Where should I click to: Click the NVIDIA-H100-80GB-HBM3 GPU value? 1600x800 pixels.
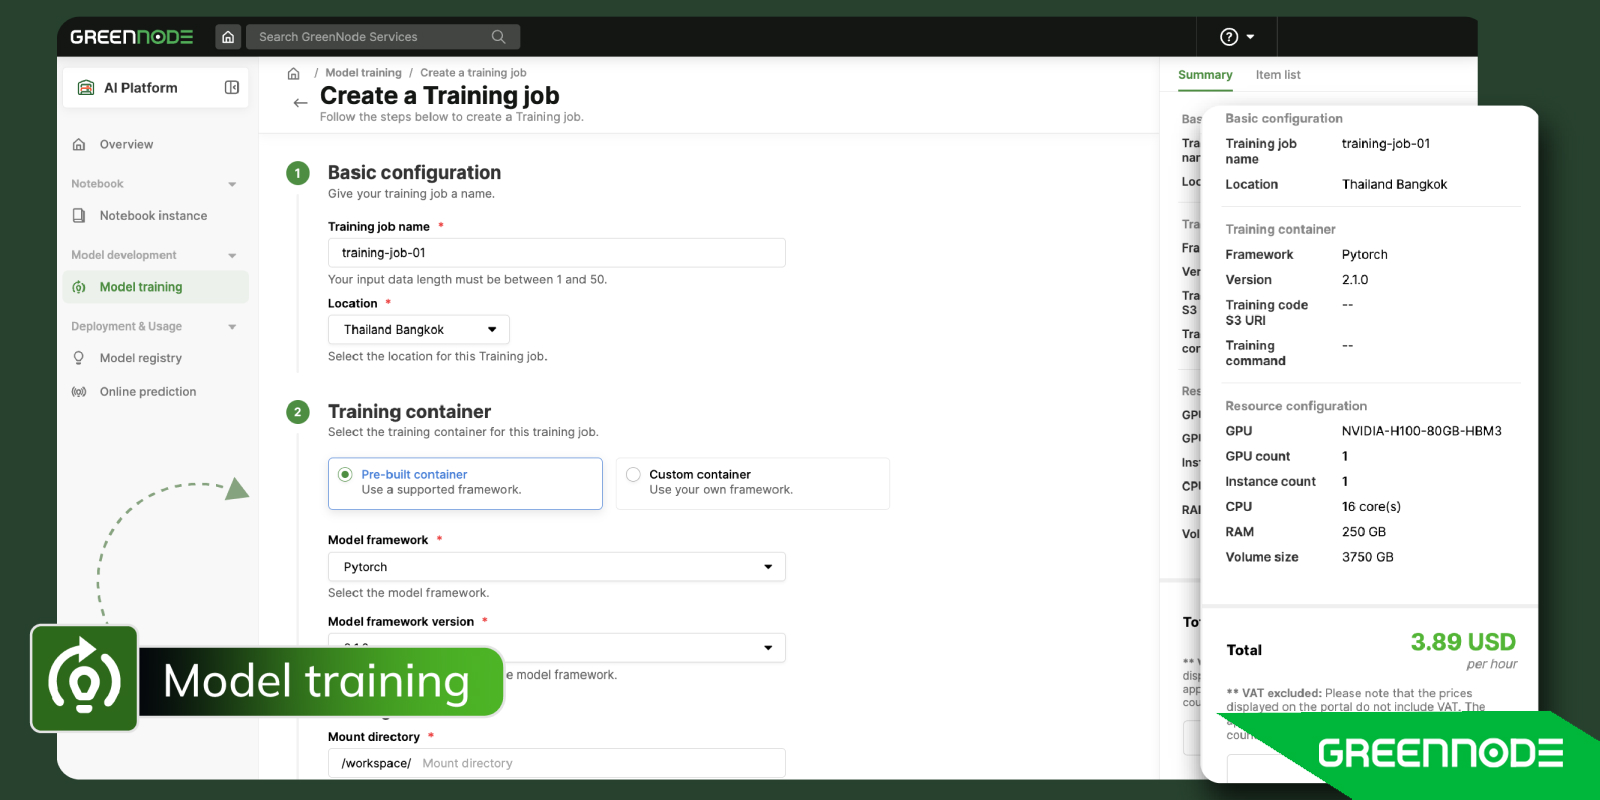tap(1422, 431)
